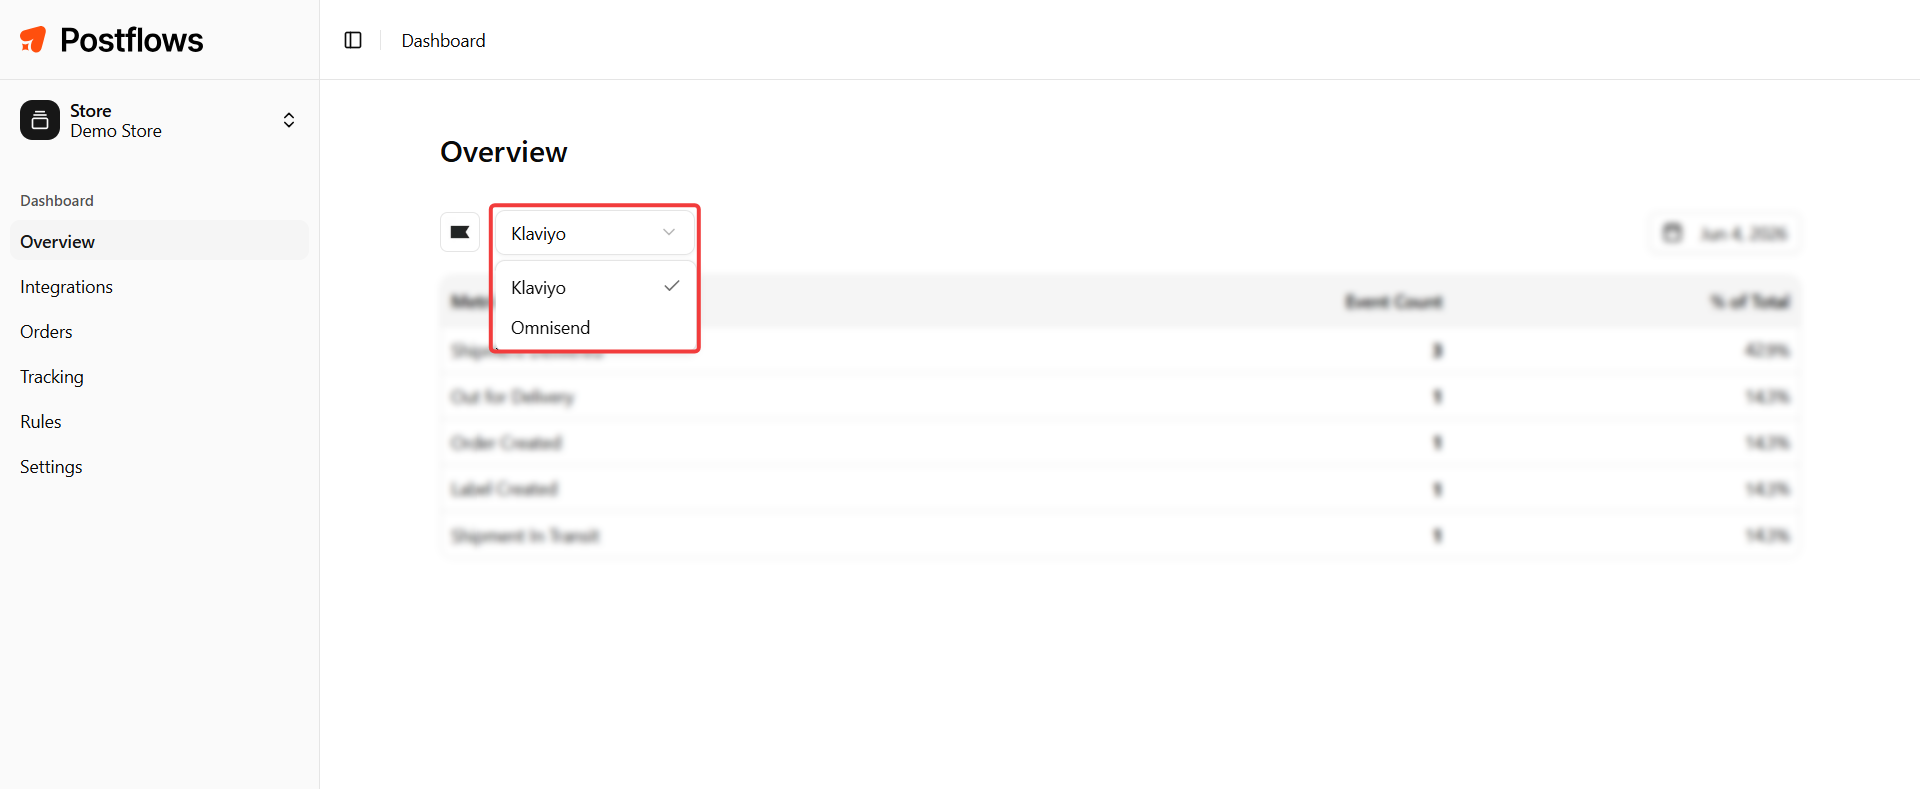The image size is (1920, 789).
Task: Click the calendar icon in date picker
Action: tap(1672, 233)
